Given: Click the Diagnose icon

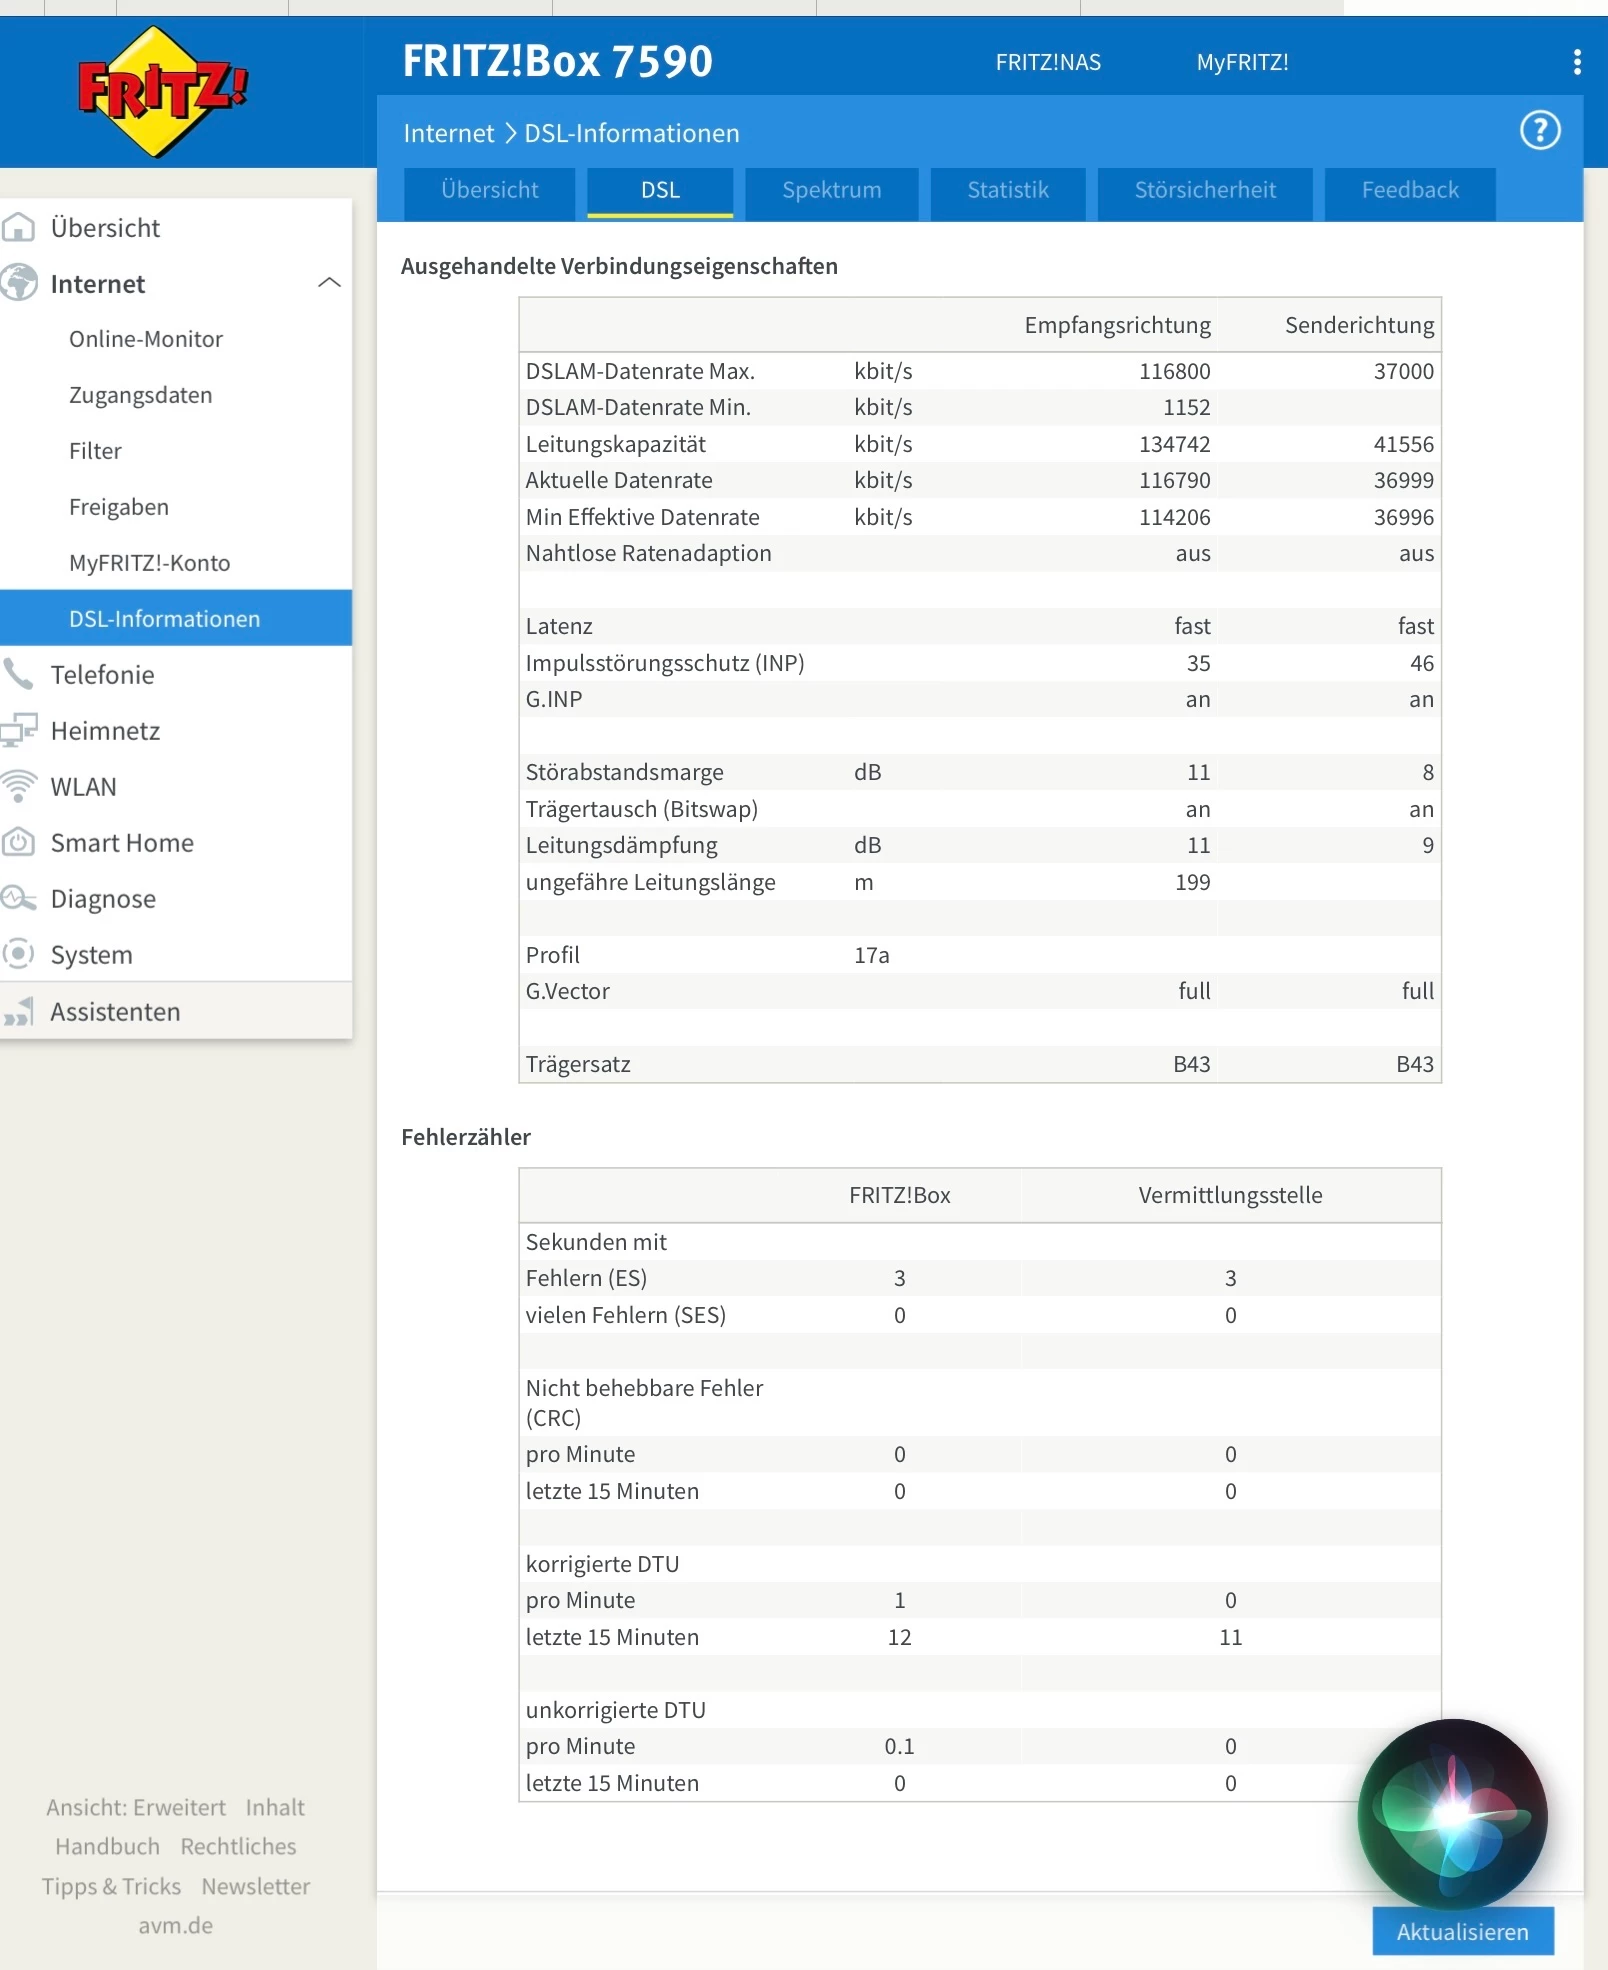Looking at the screenshot, I should [x=19, y=898].
